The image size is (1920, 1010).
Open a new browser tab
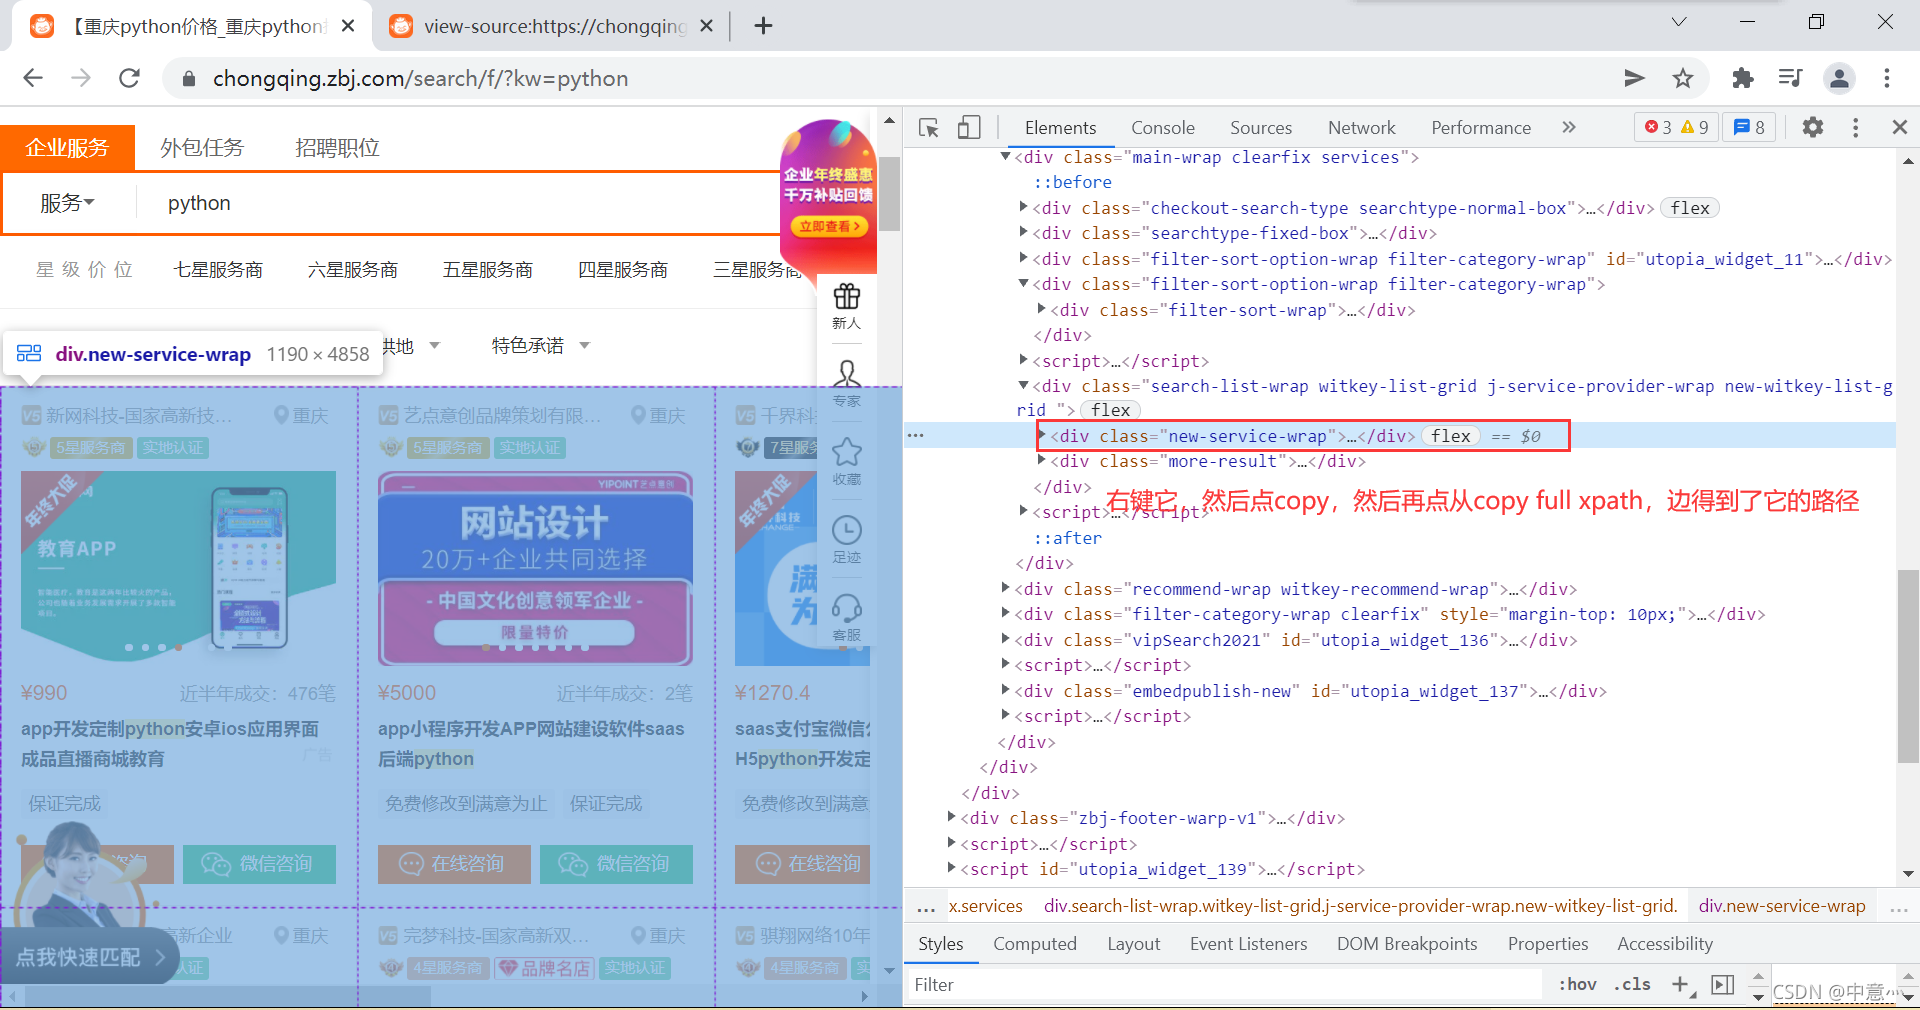tap(763, 26)
